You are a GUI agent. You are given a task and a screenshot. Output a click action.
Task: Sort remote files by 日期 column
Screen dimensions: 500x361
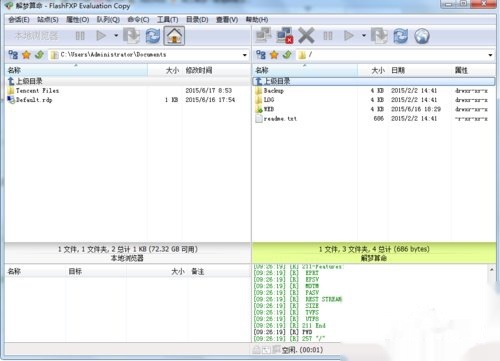pyautogui.click(x=419, y=70)
